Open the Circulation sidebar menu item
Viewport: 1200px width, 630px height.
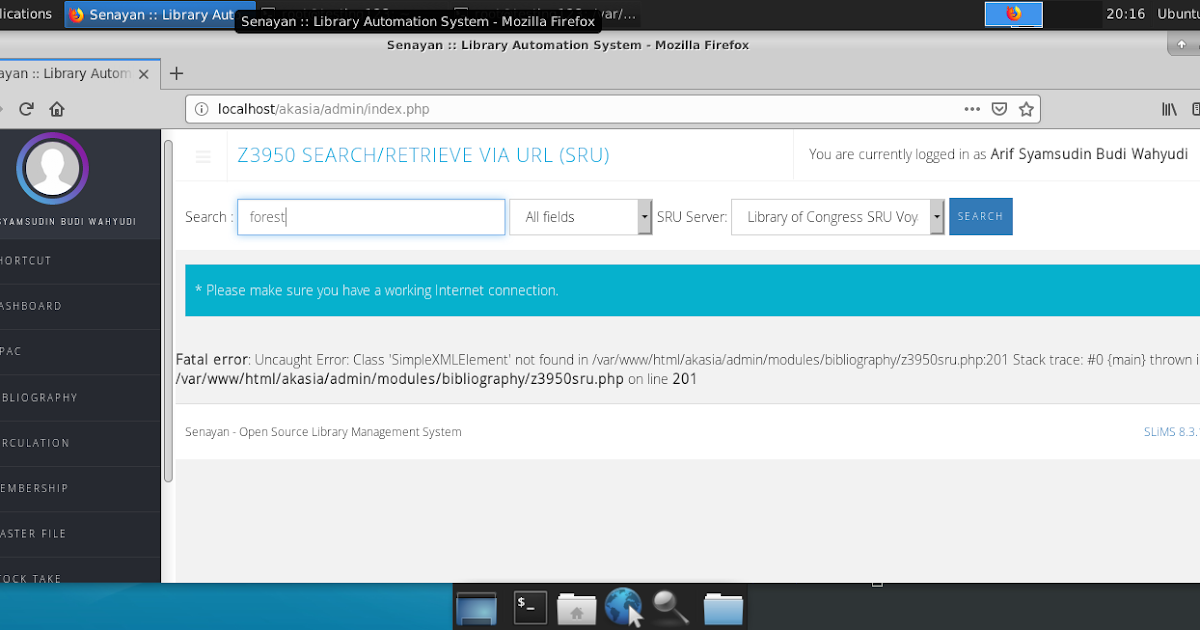[x=80, y=443]
